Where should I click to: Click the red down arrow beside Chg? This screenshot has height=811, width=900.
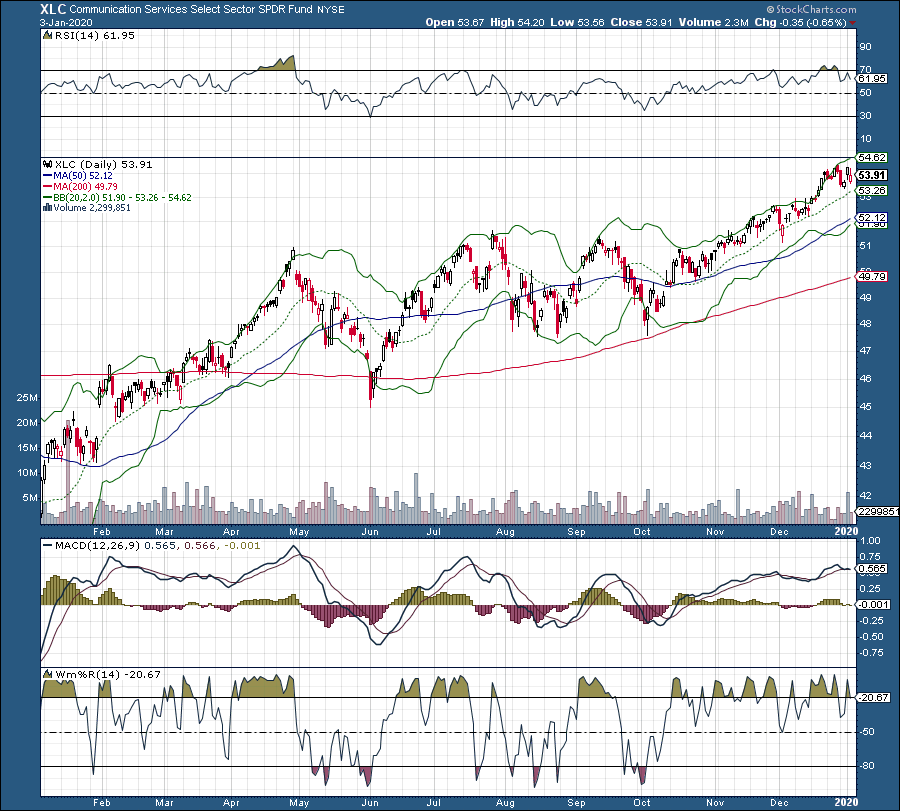click(x=852, y=23)
